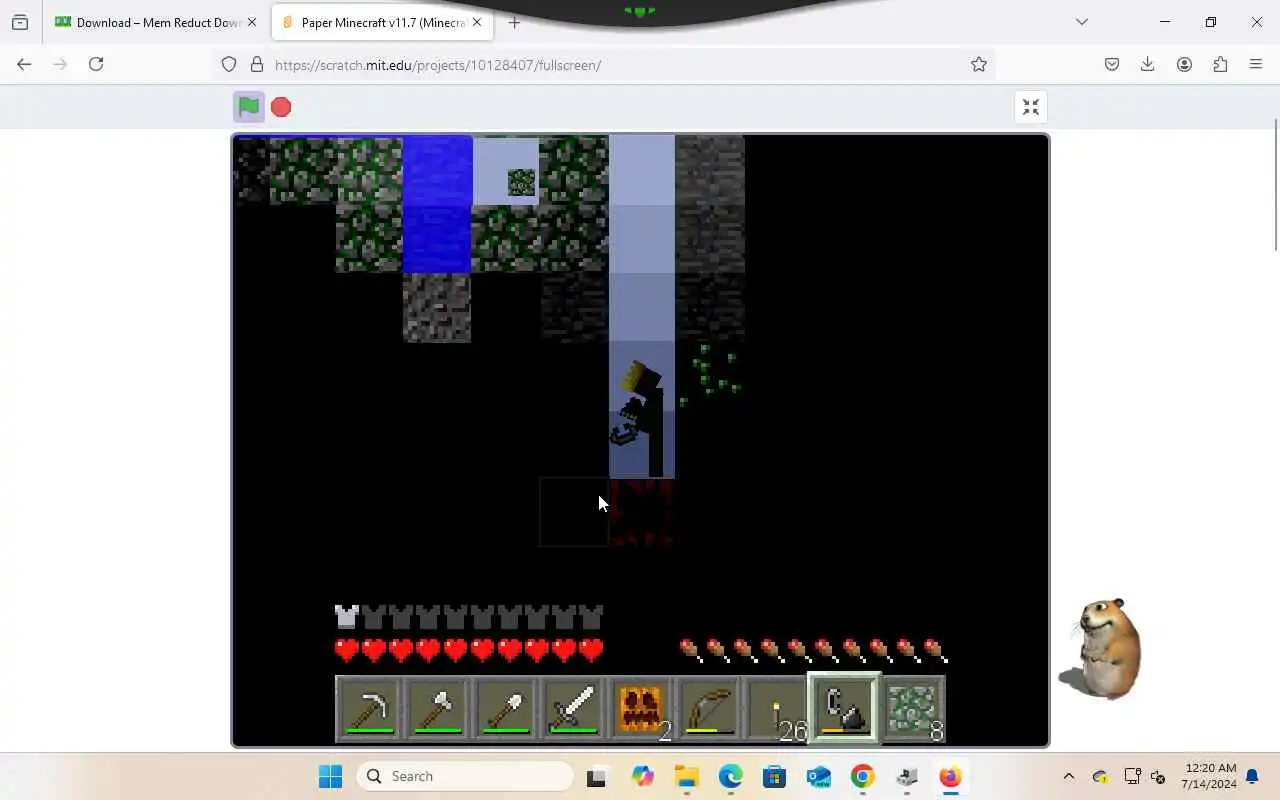Click the green flag to start the game
1280x800 pixels.
[x=249, y=107]
